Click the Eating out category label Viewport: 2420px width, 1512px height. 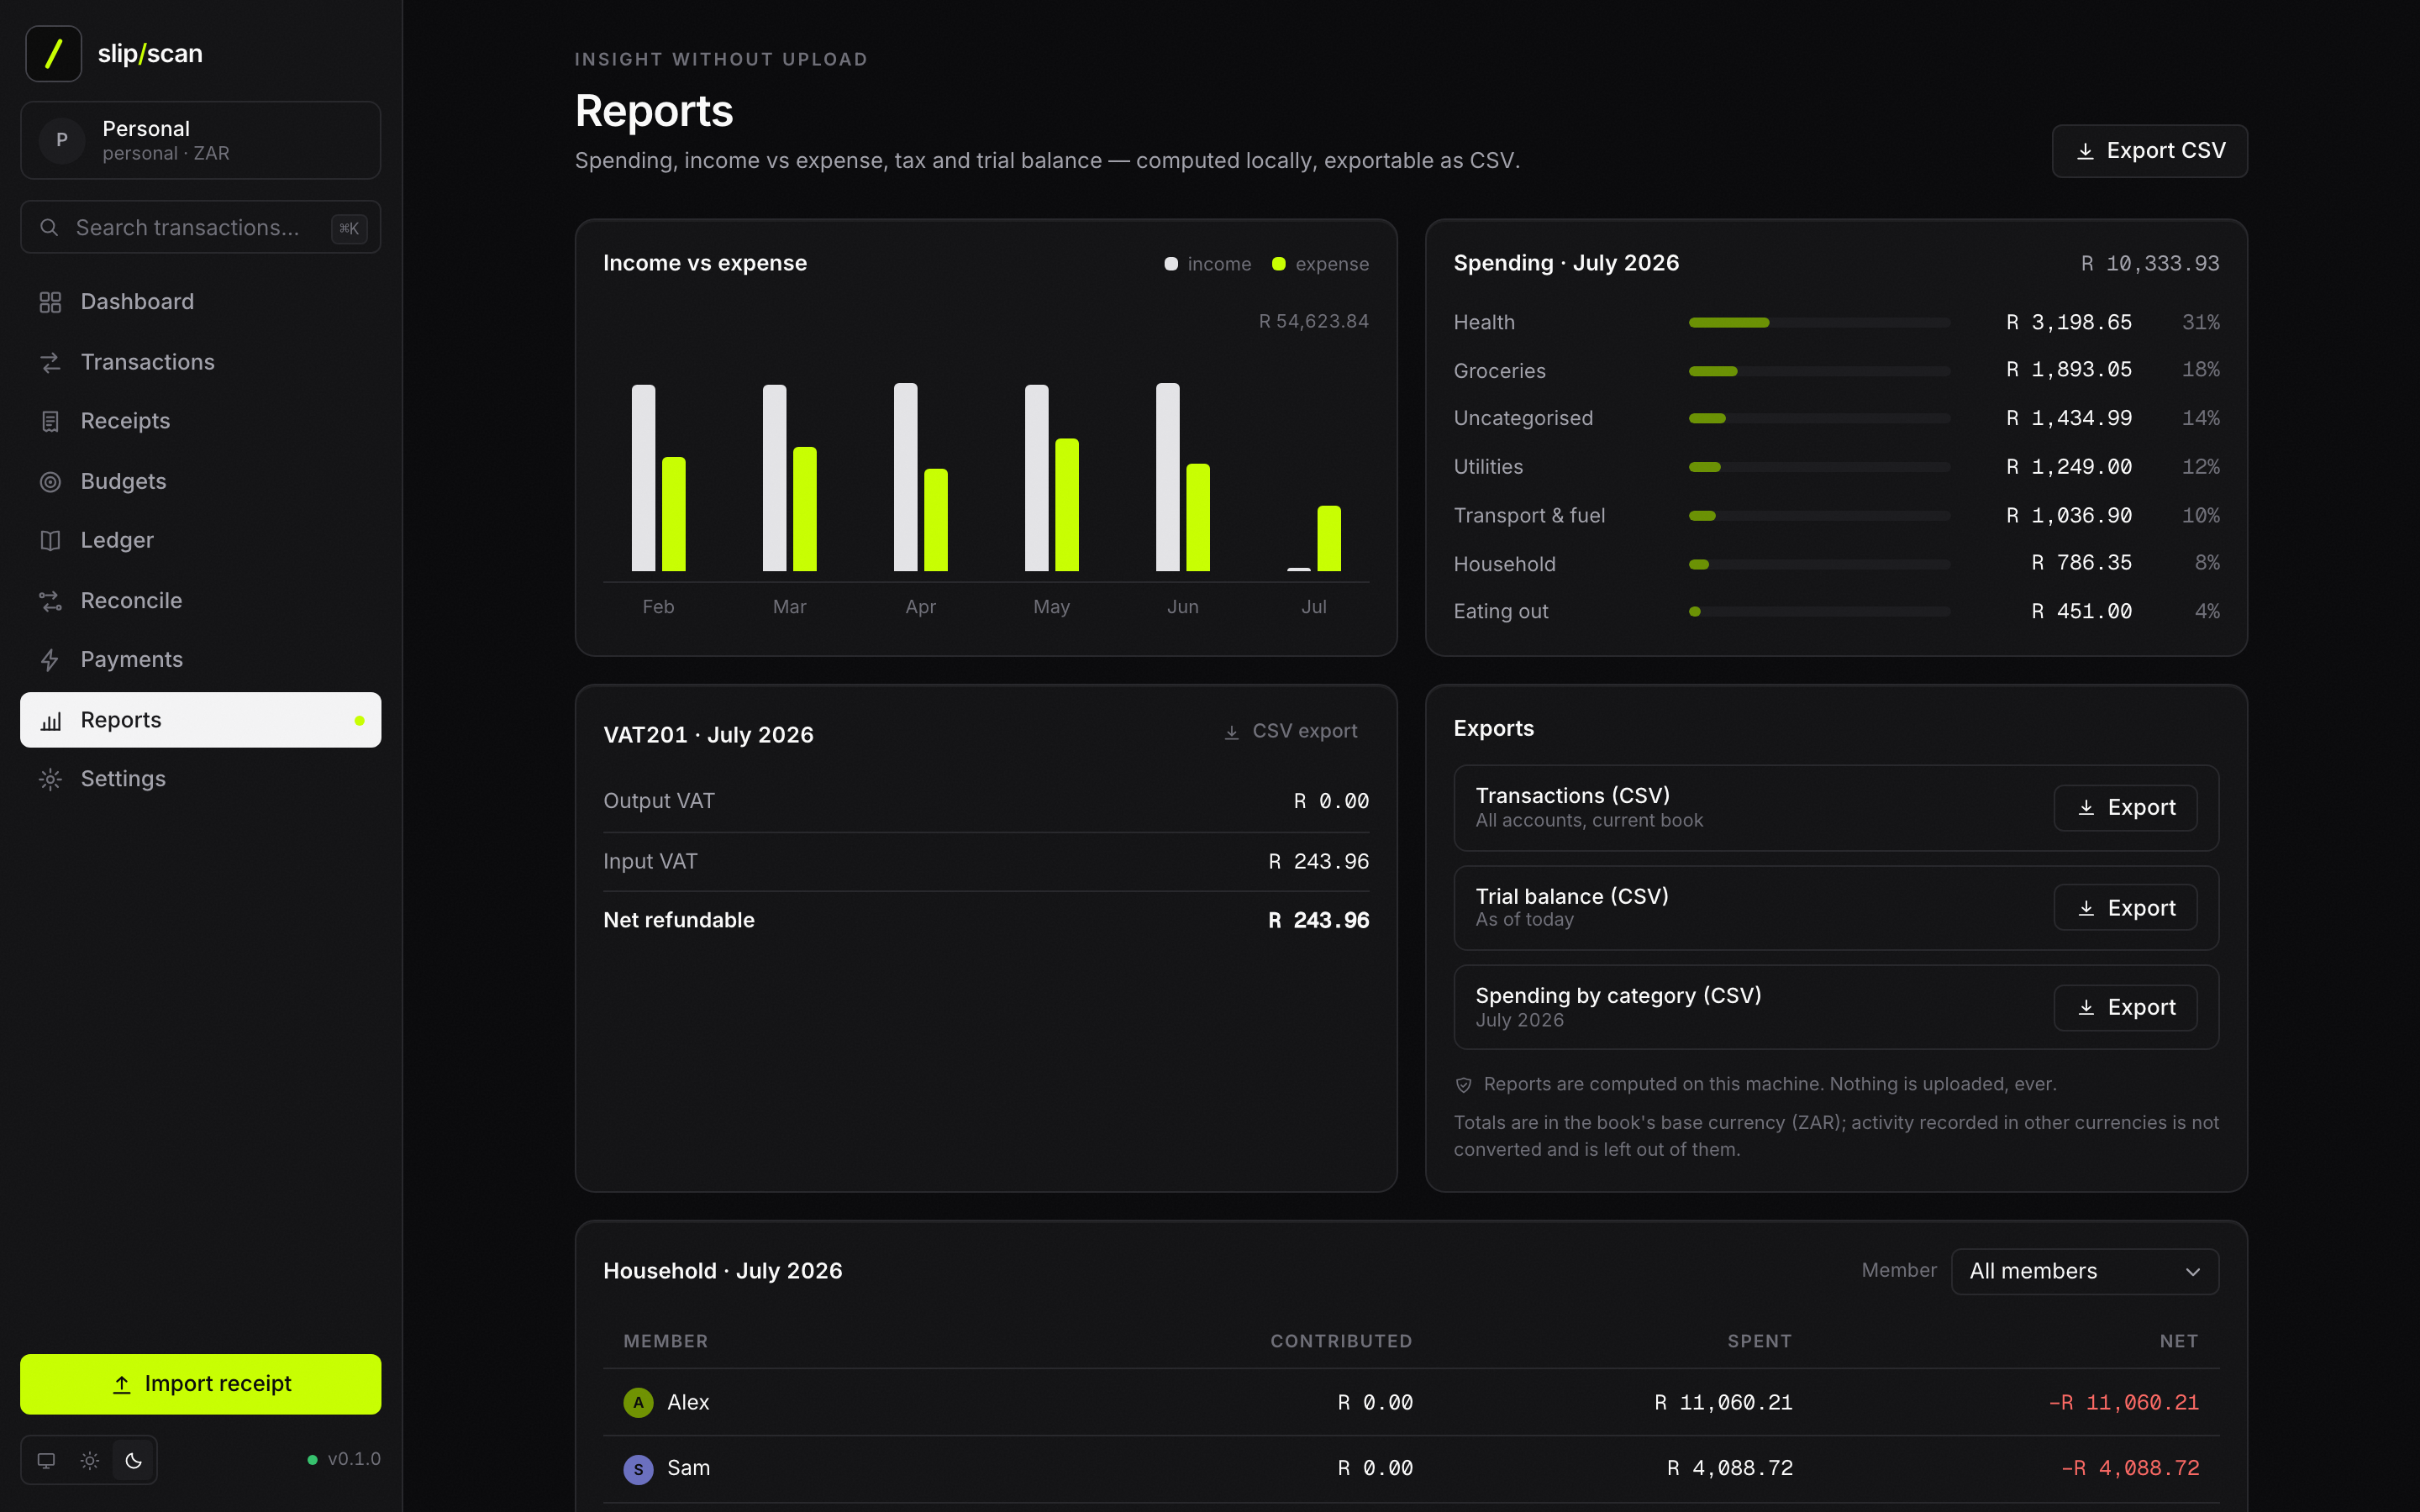pyautogui.click(x=1501, y=611)
